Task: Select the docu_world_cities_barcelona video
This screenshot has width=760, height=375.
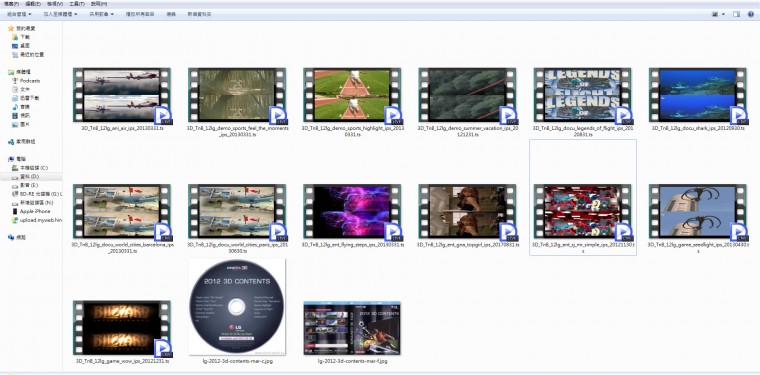Action: [122, 211]
